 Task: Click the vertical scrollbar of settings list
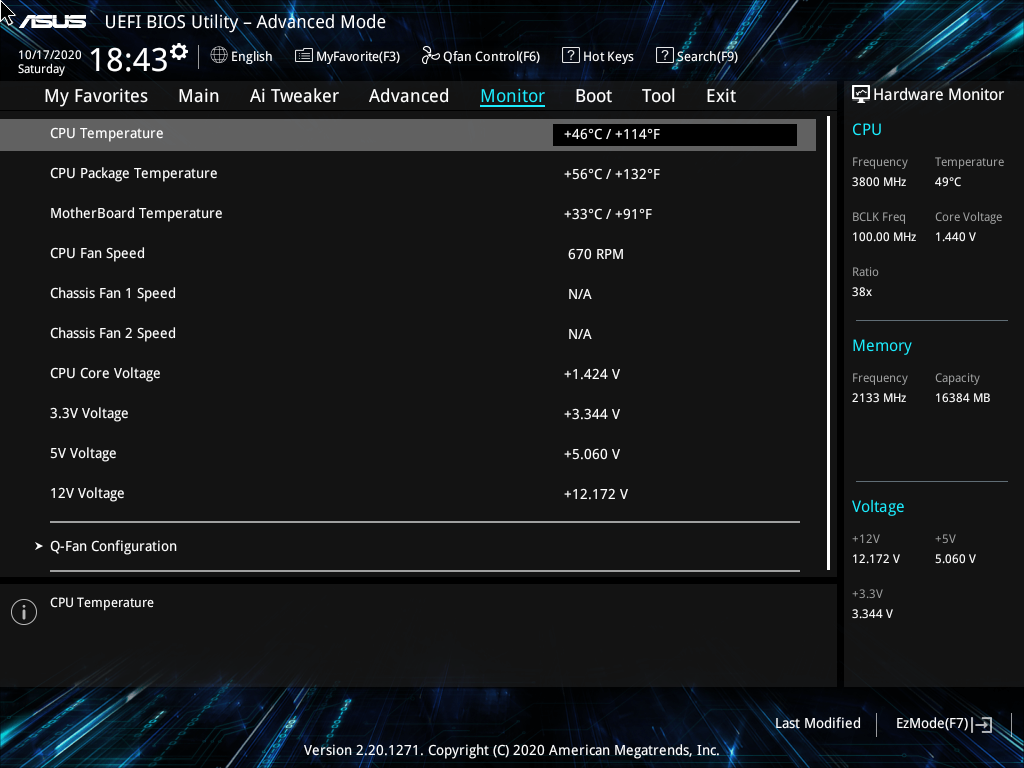[829, 344]
